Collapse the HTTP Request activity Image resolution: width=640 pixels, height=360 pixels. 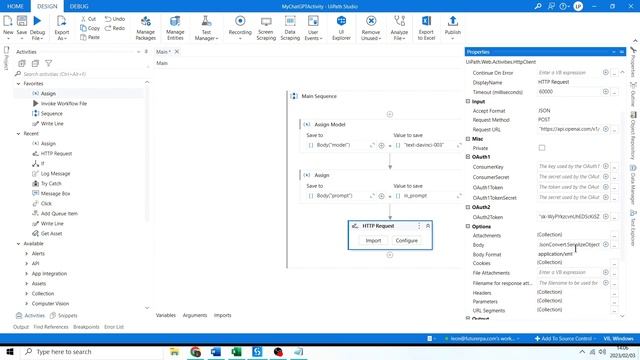click(x=428, y=226)
